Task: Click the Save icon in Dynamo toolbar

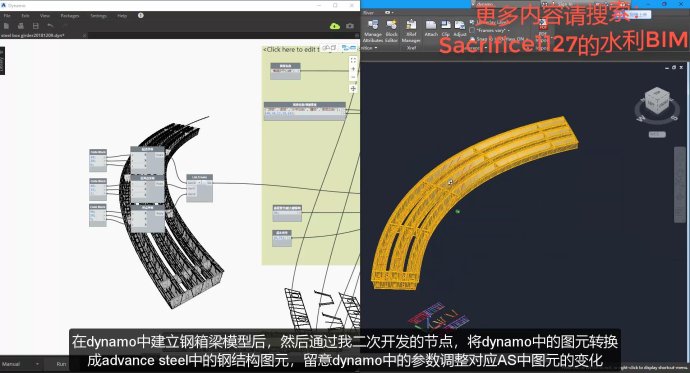Action: click(36, 26)
